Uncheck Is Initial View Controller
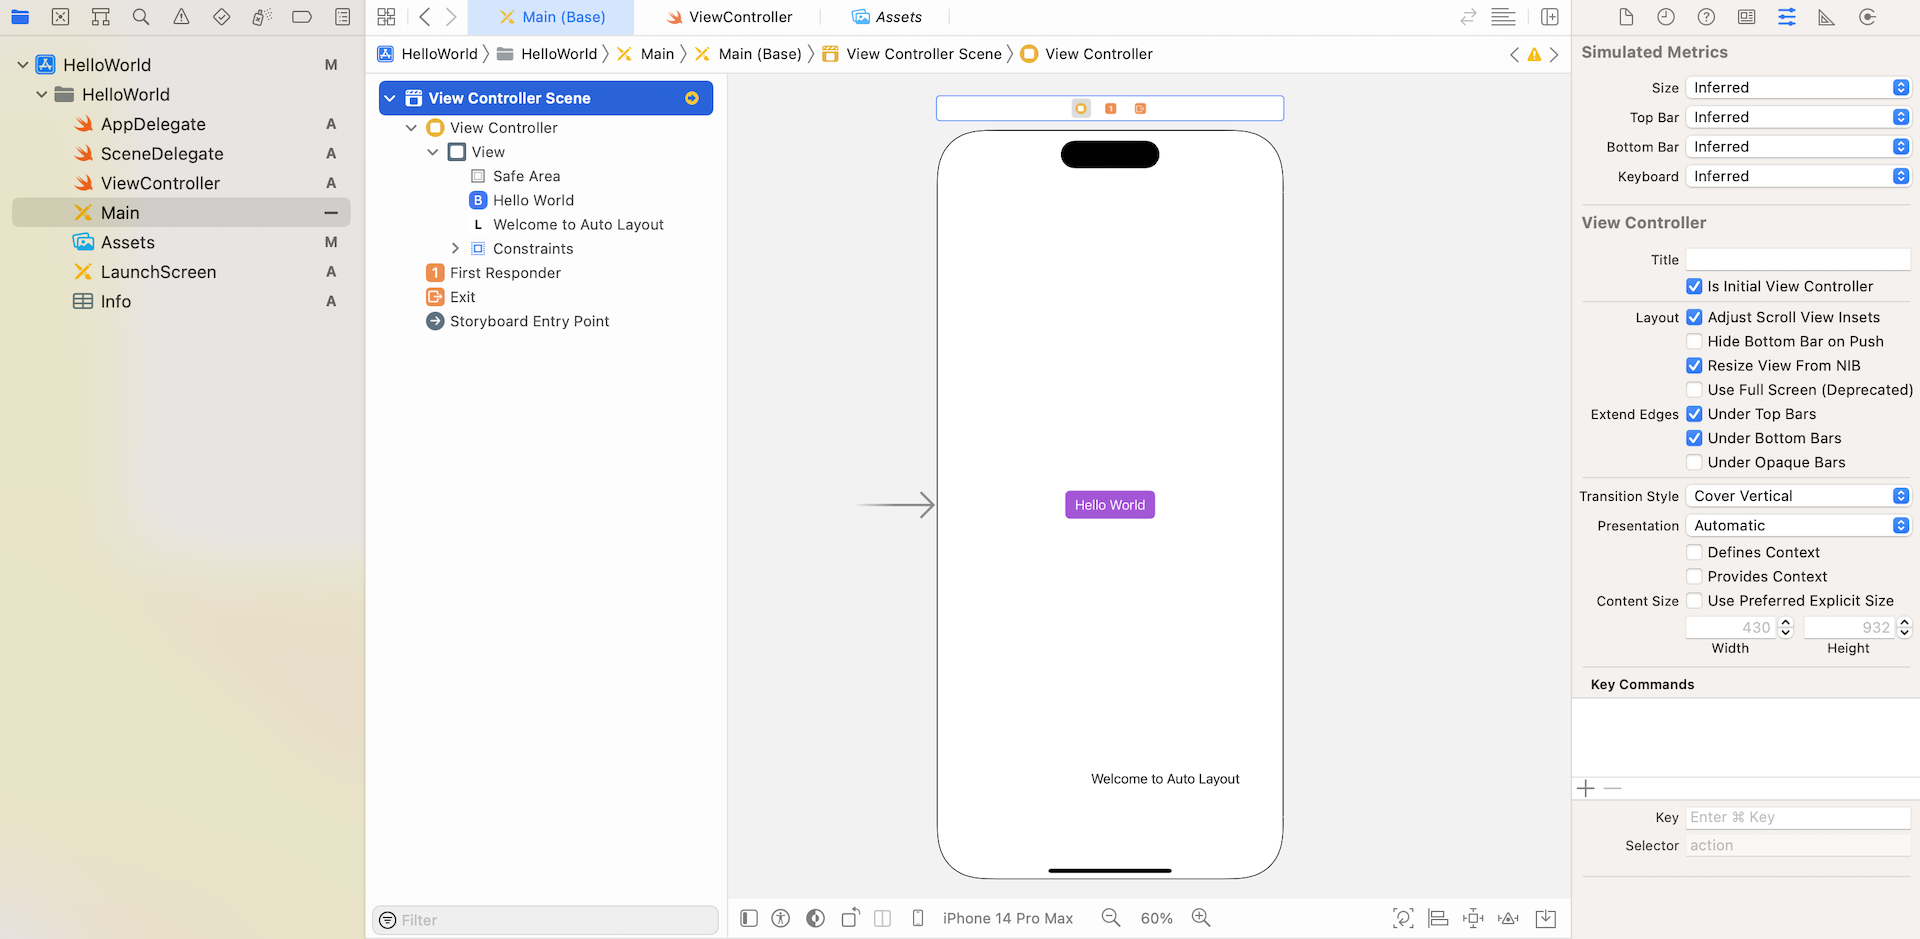1920x939 pixels. pyautogui.click(x=1694, y=286)
